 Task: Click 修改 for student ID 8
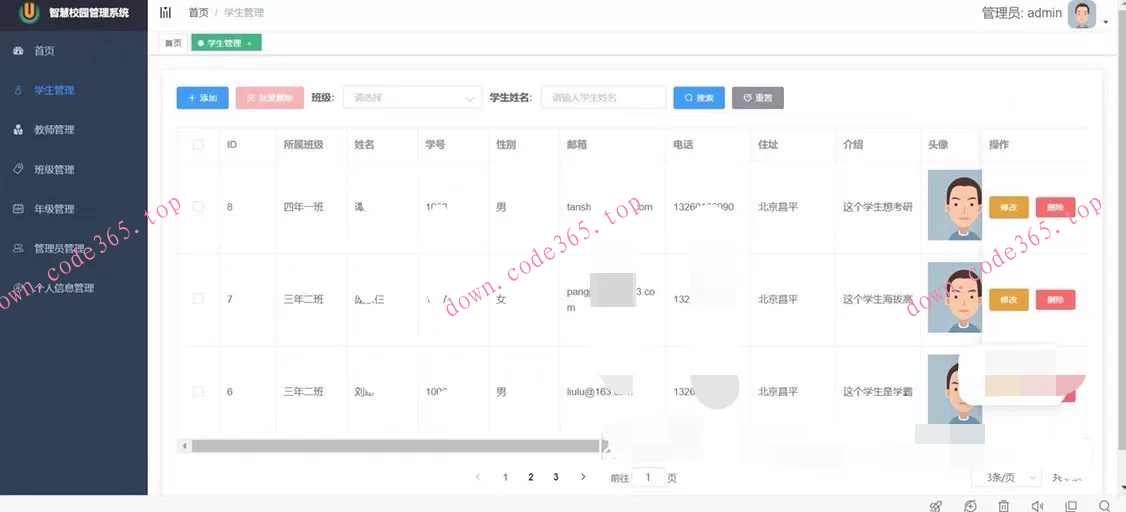click(x=1009, y=208)
